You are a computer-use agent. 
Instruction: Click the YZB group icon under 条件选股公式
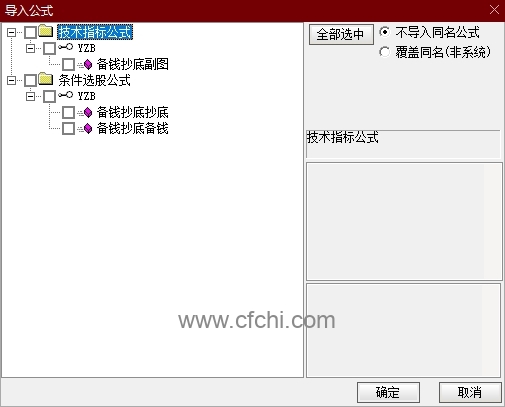coord(65,95)
